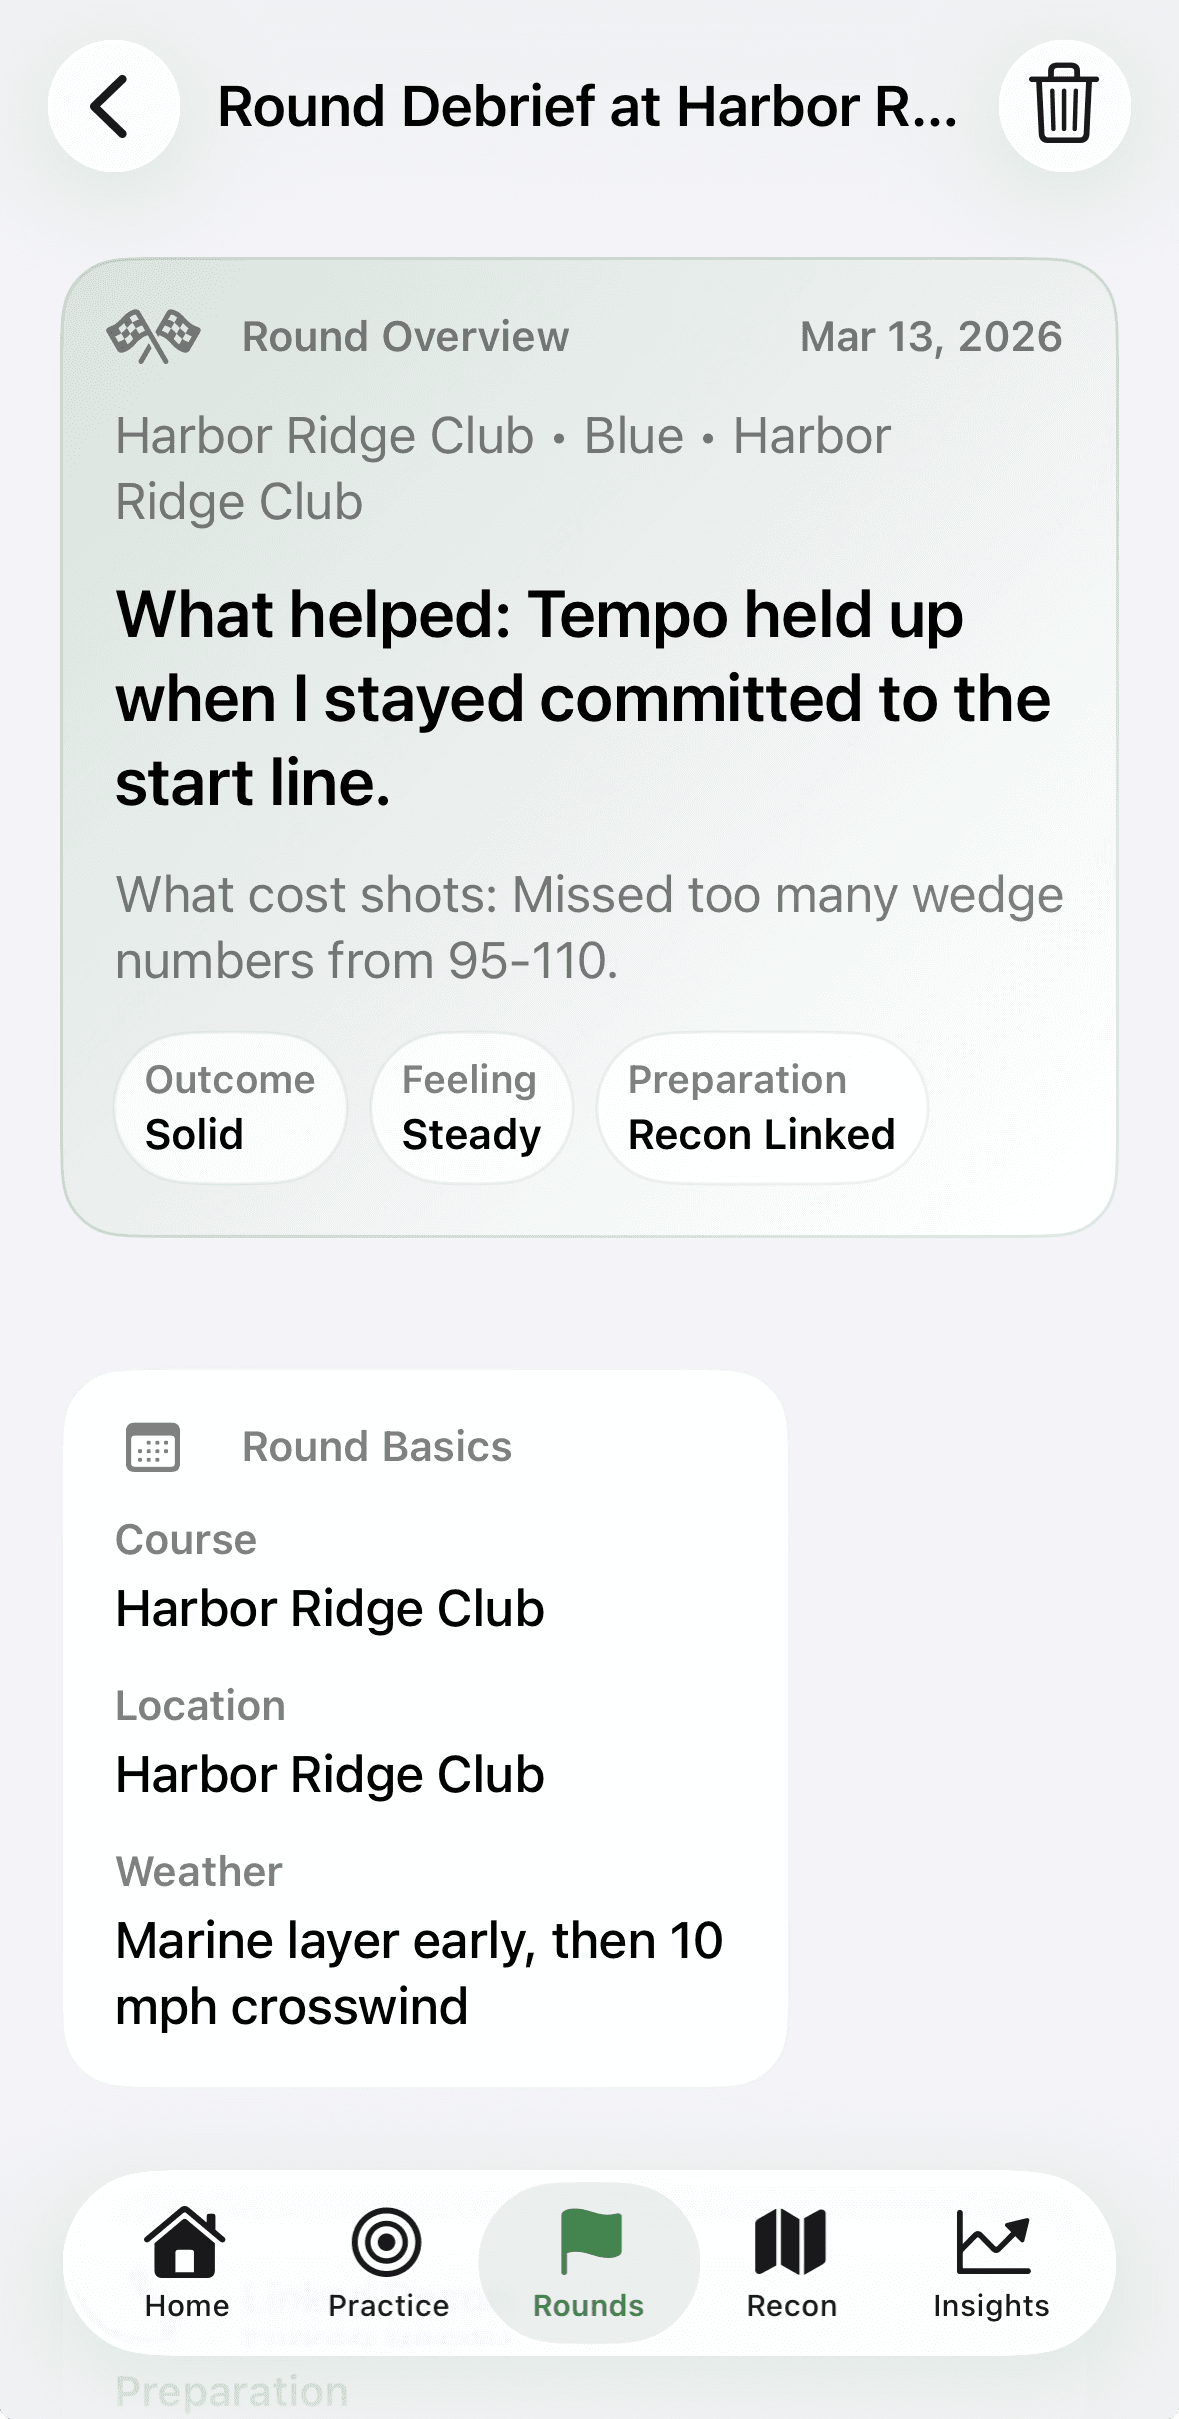Tap the What cost shots note
The width and height of the screenshot is (1179, 2419).
(589, 927)
